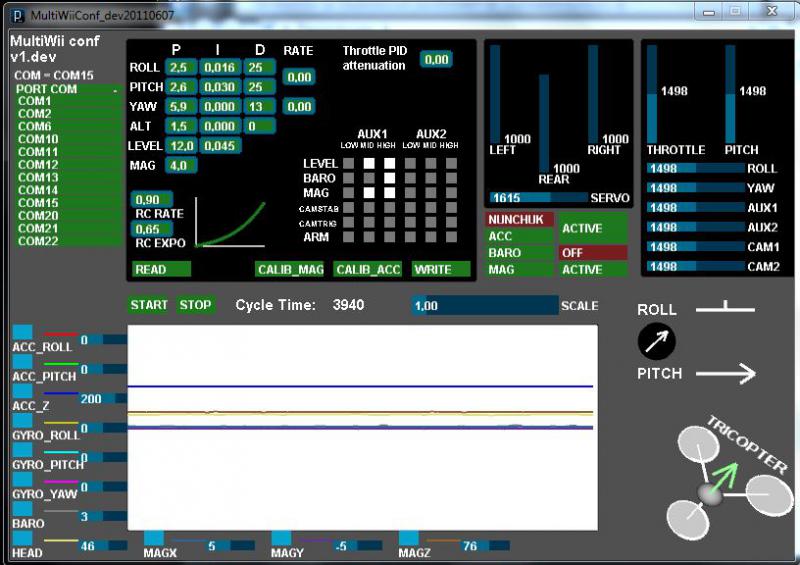Click the yaw RATE value field

299,106
